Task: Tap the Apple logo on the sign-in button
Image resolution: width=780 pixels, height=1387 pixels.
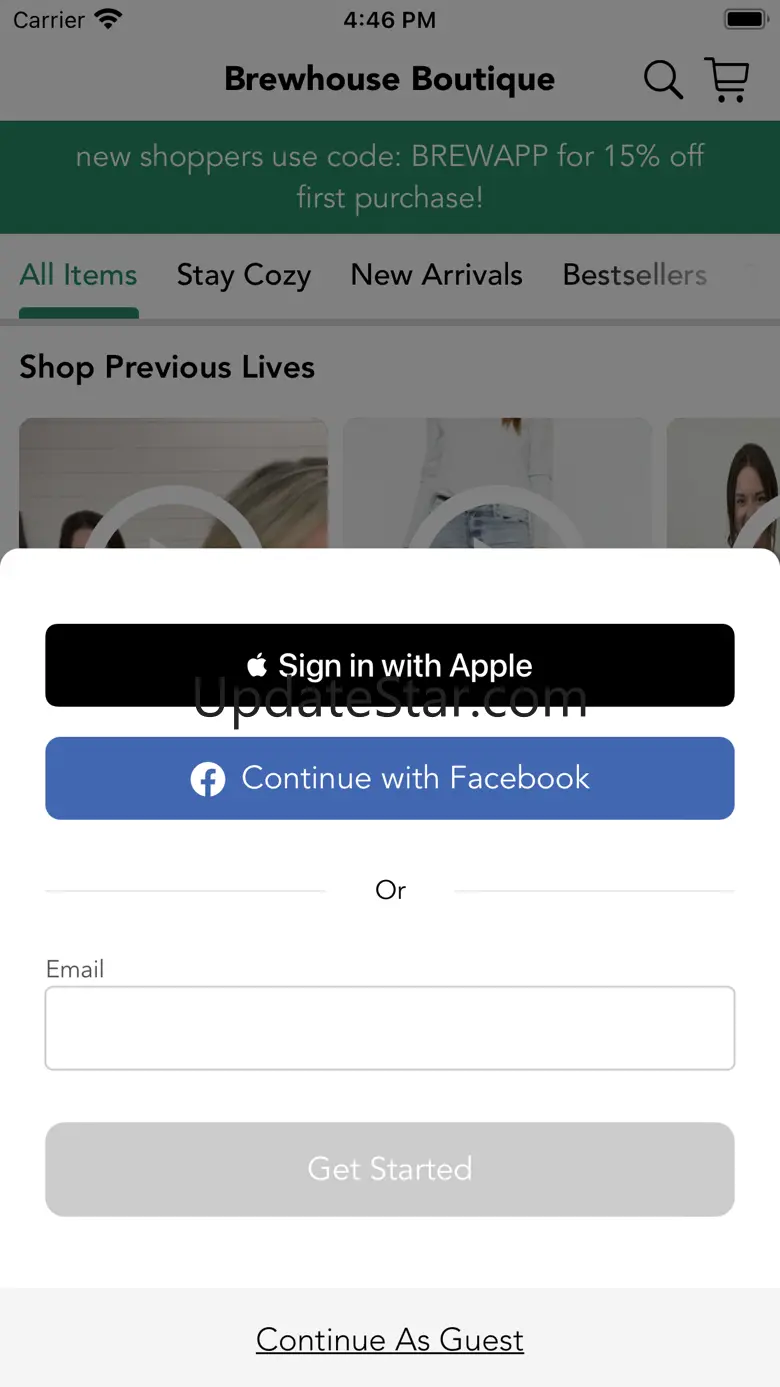Action: point(257,665)
